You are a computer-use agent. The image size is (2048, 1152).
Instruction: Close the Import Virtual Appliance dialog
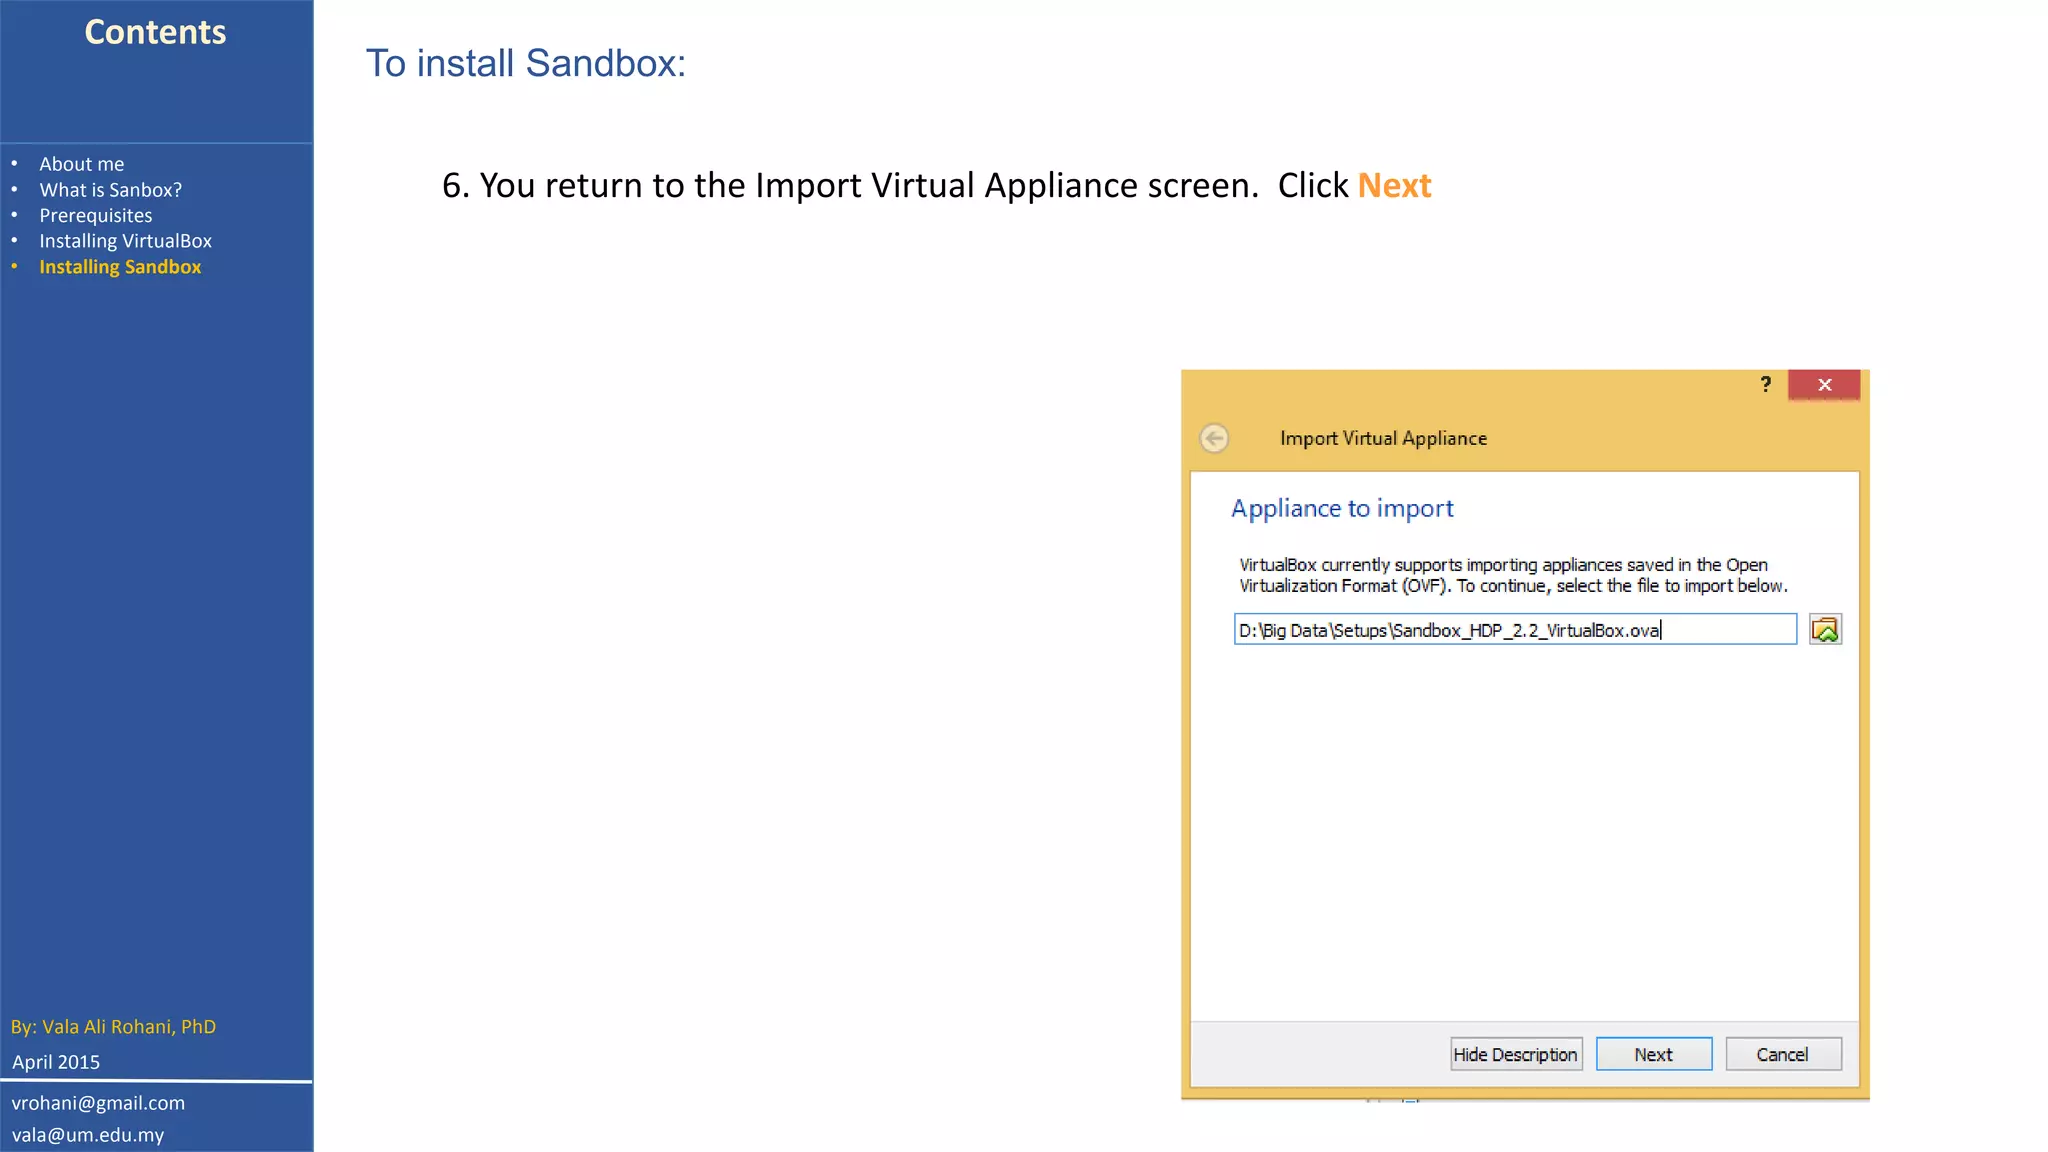1824,385
